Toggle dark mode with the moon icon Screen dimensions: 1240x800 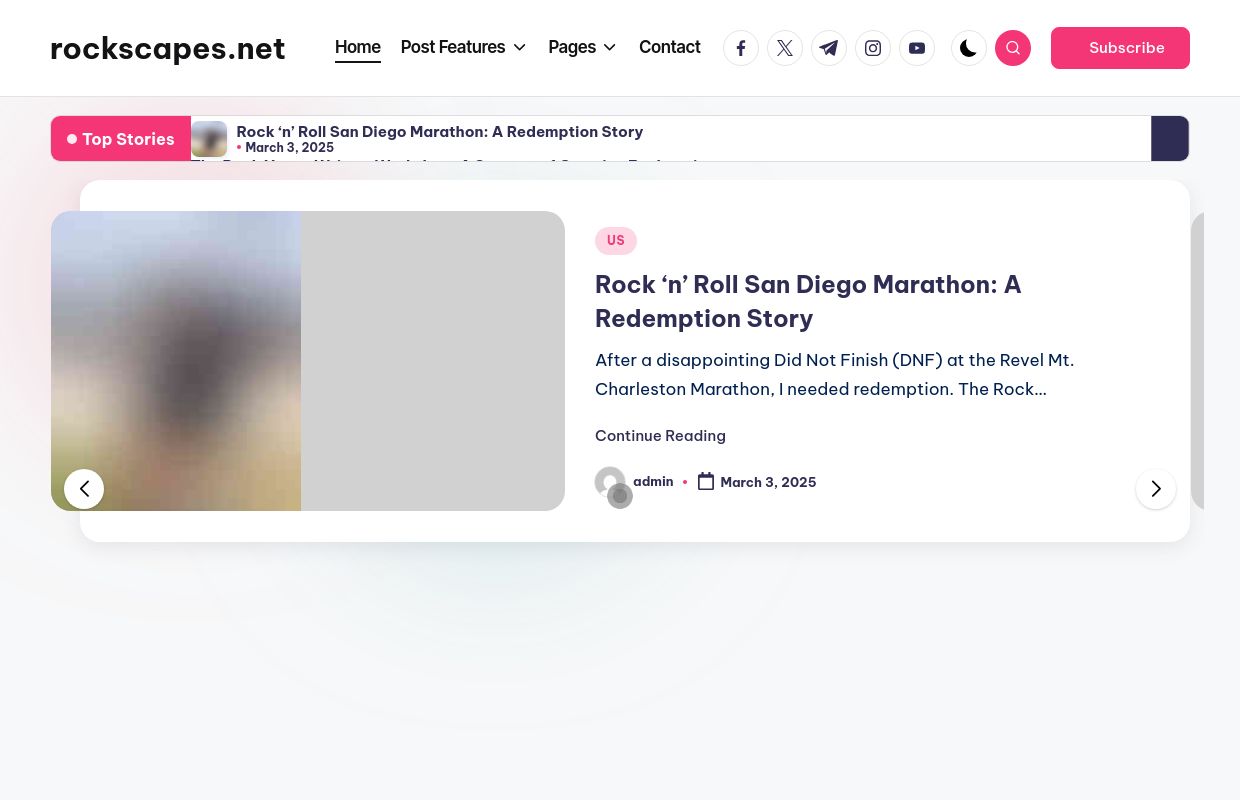pos(969,48)
